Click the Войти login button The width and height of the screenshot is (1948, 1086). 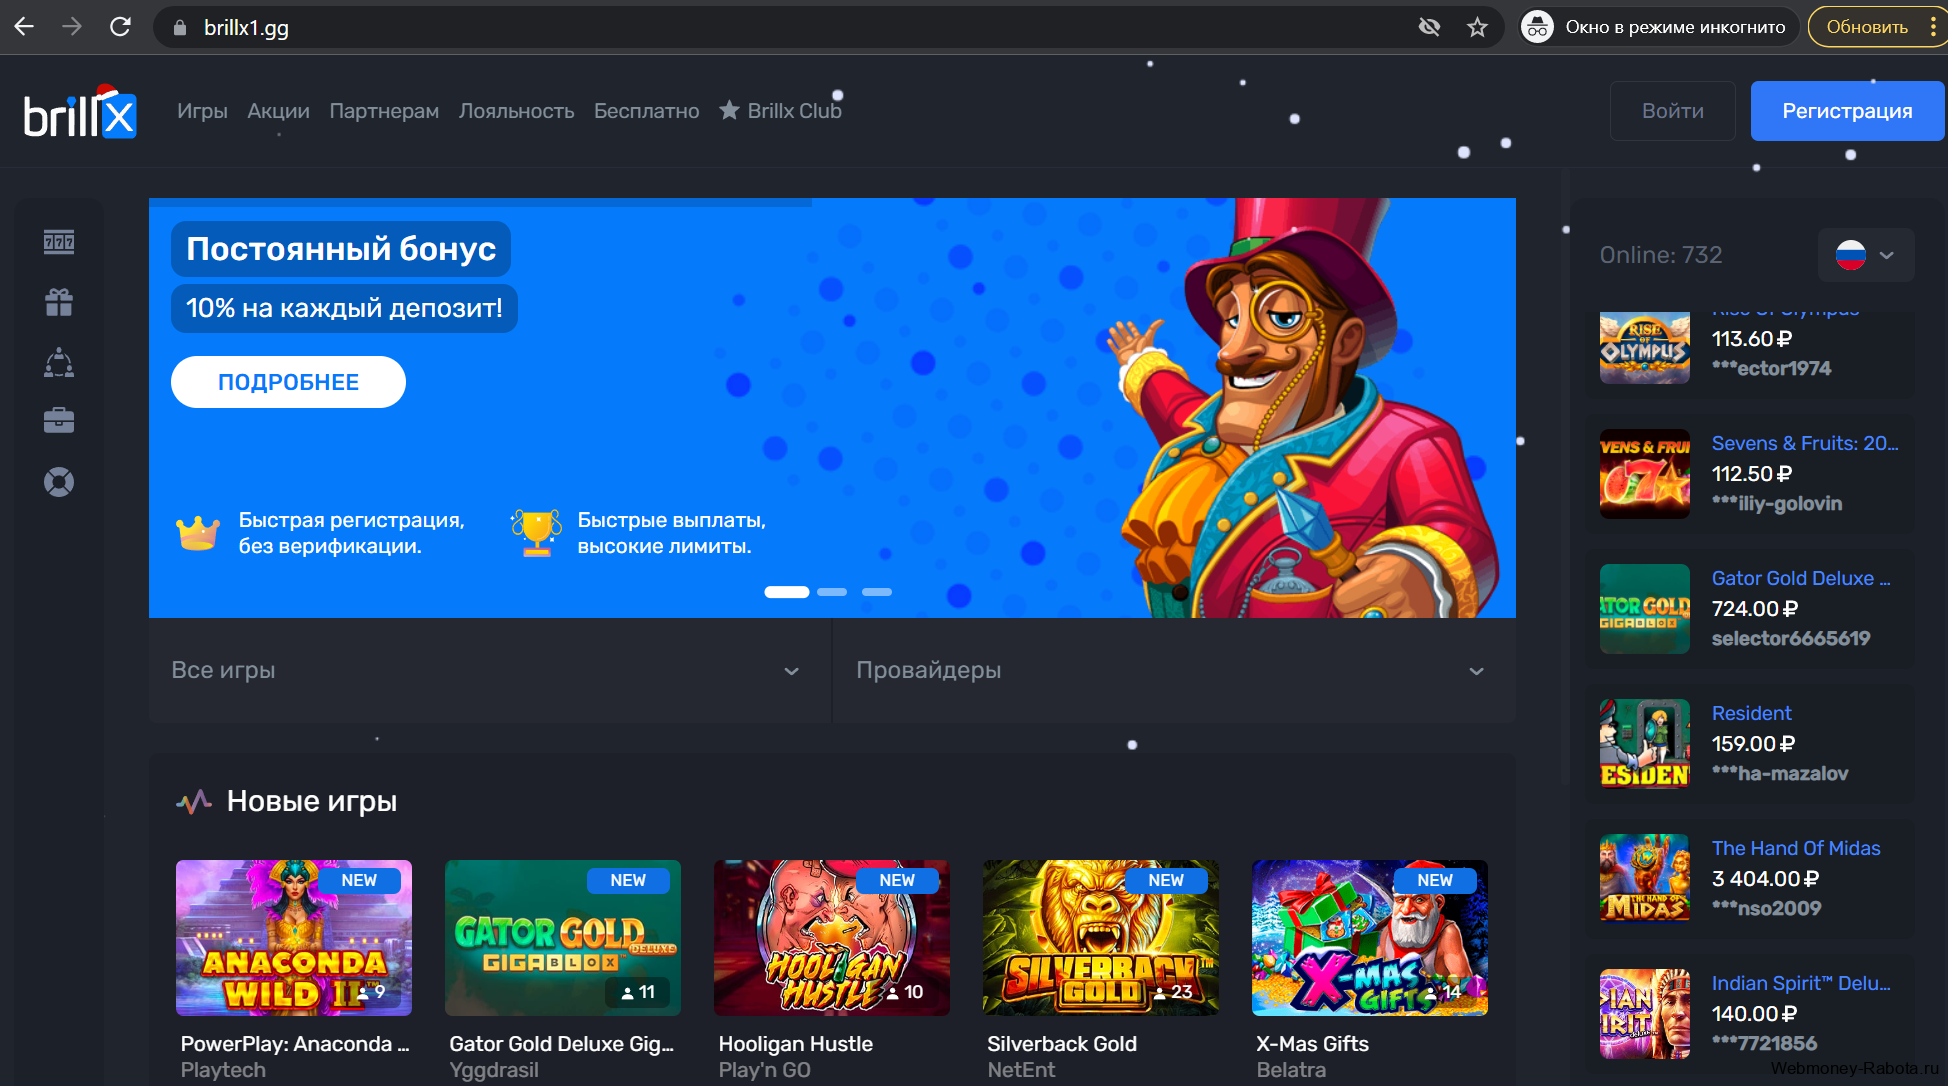click(1673, 111)
